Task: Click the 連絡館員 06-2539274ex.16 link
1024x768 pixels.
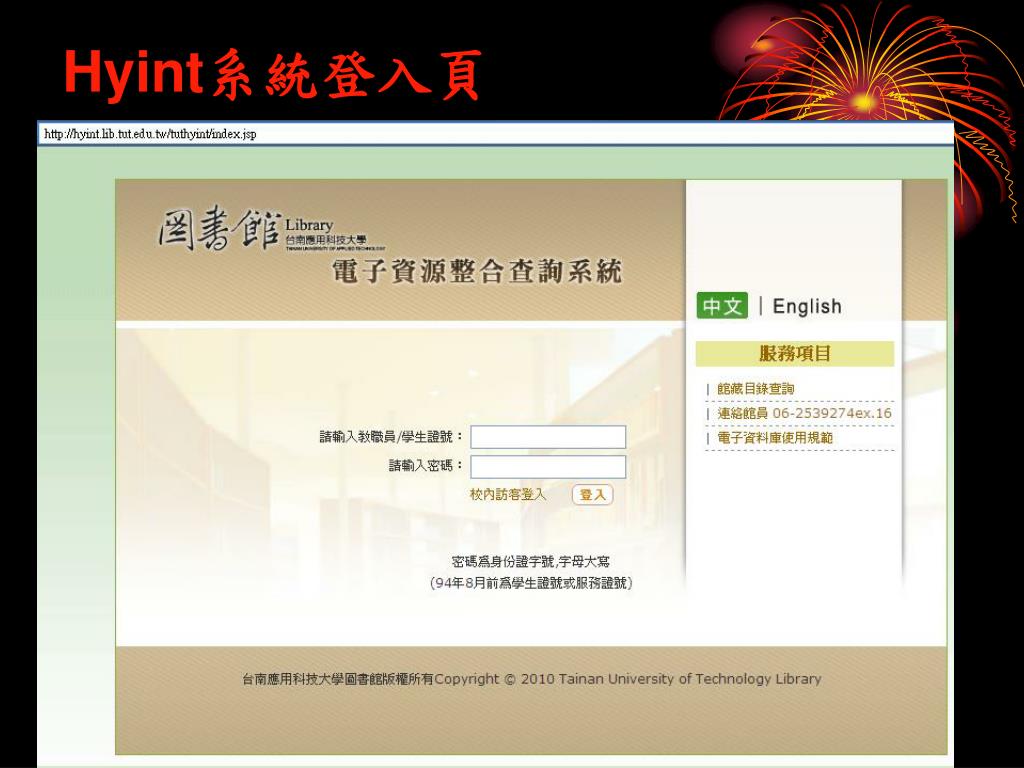Action: point(804,413)
